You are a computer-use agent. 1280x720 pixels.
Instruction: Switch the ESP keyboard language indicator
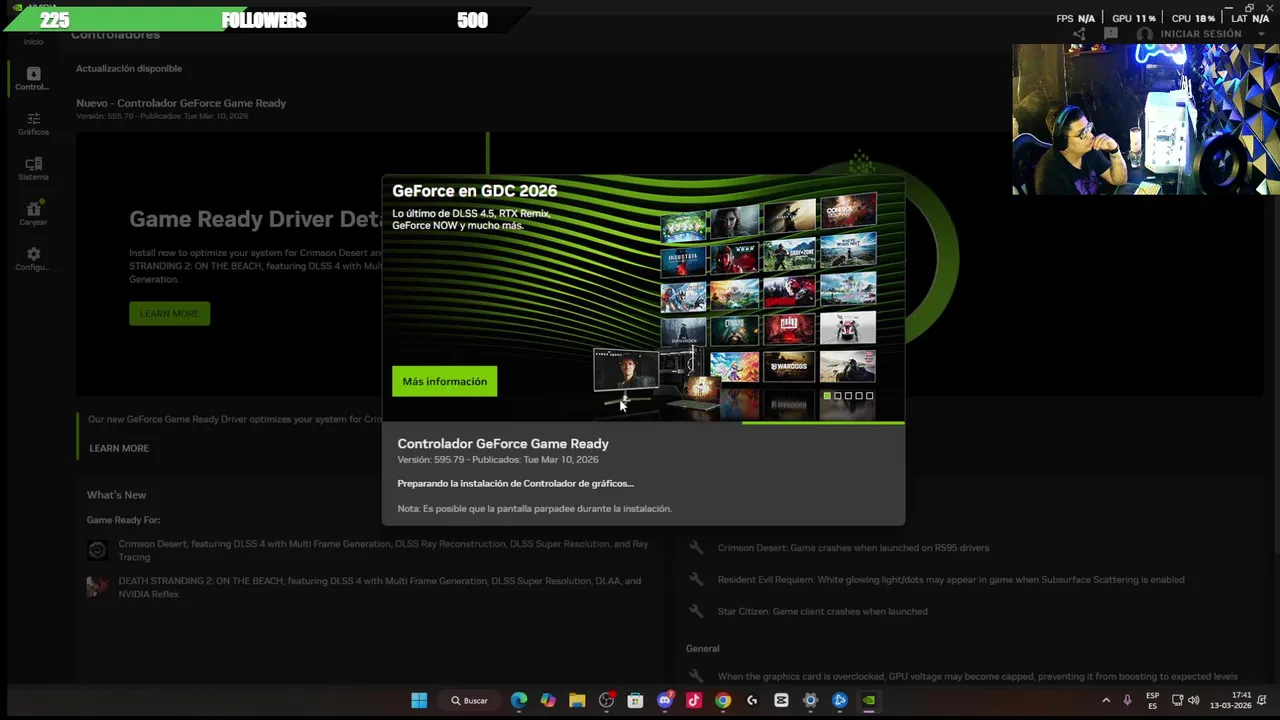1153,700
